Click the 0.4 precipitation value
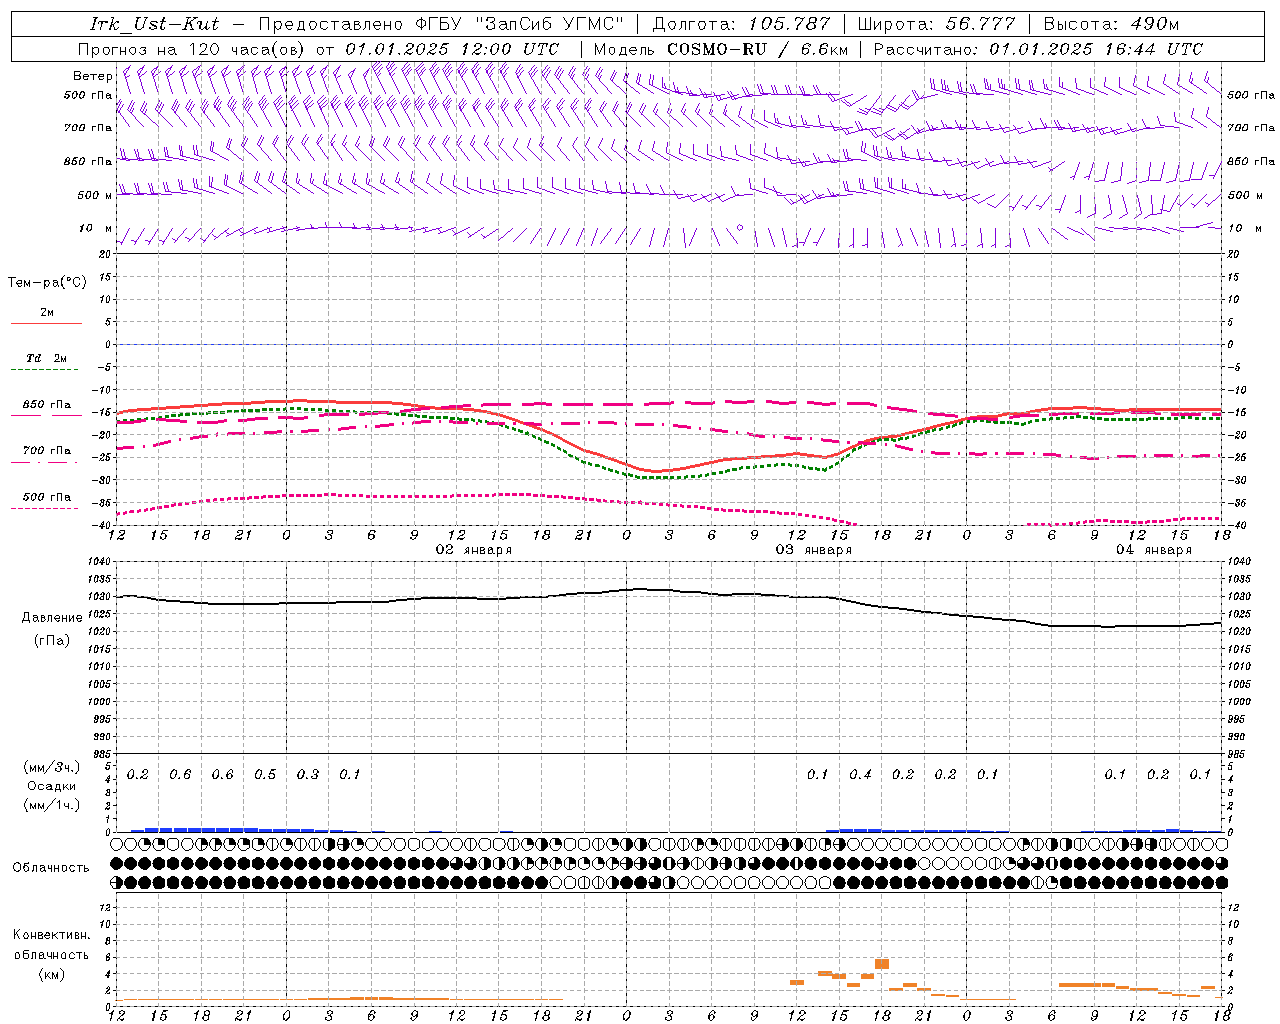Image resolution: width=1280 pixels, height=1024 pixels. click(x=860, y=775)
